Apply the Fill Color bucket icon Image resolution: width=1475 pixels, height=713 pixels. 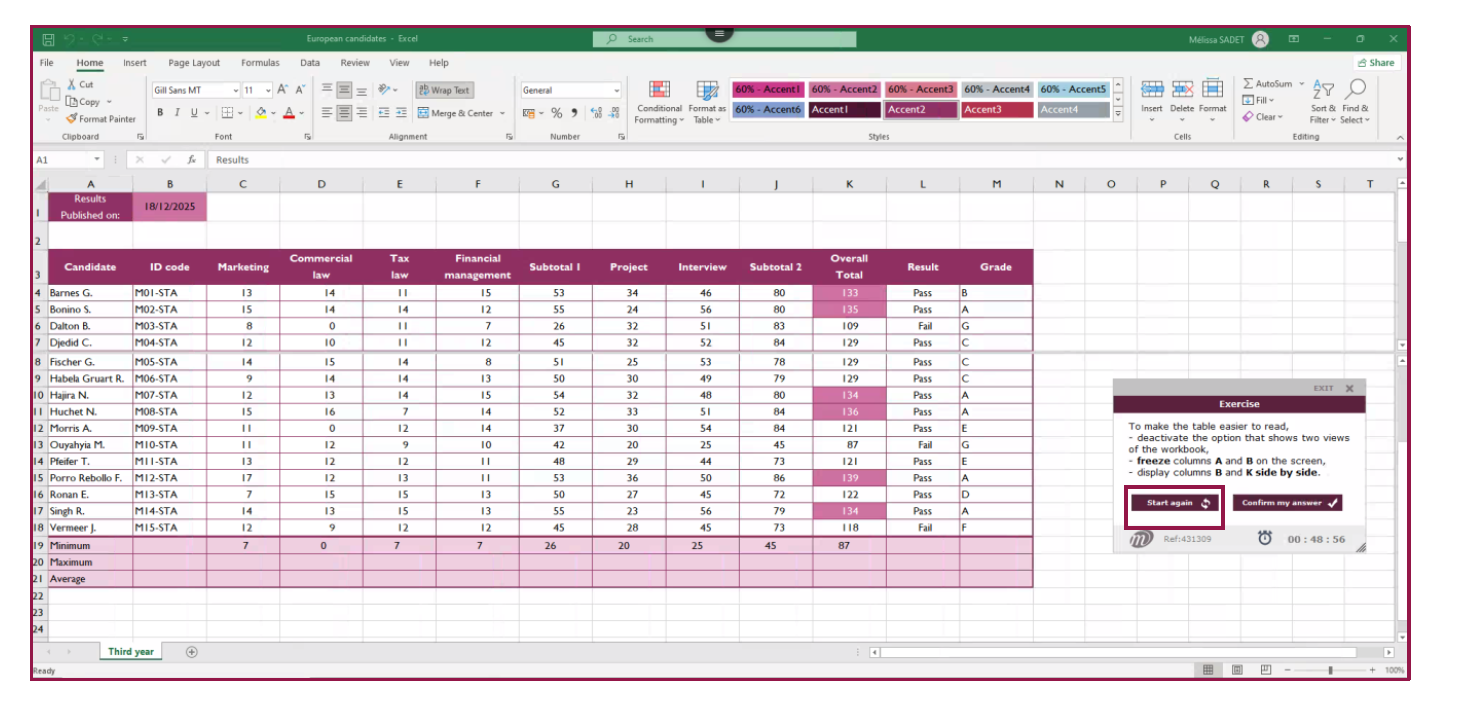pos(261,113)
